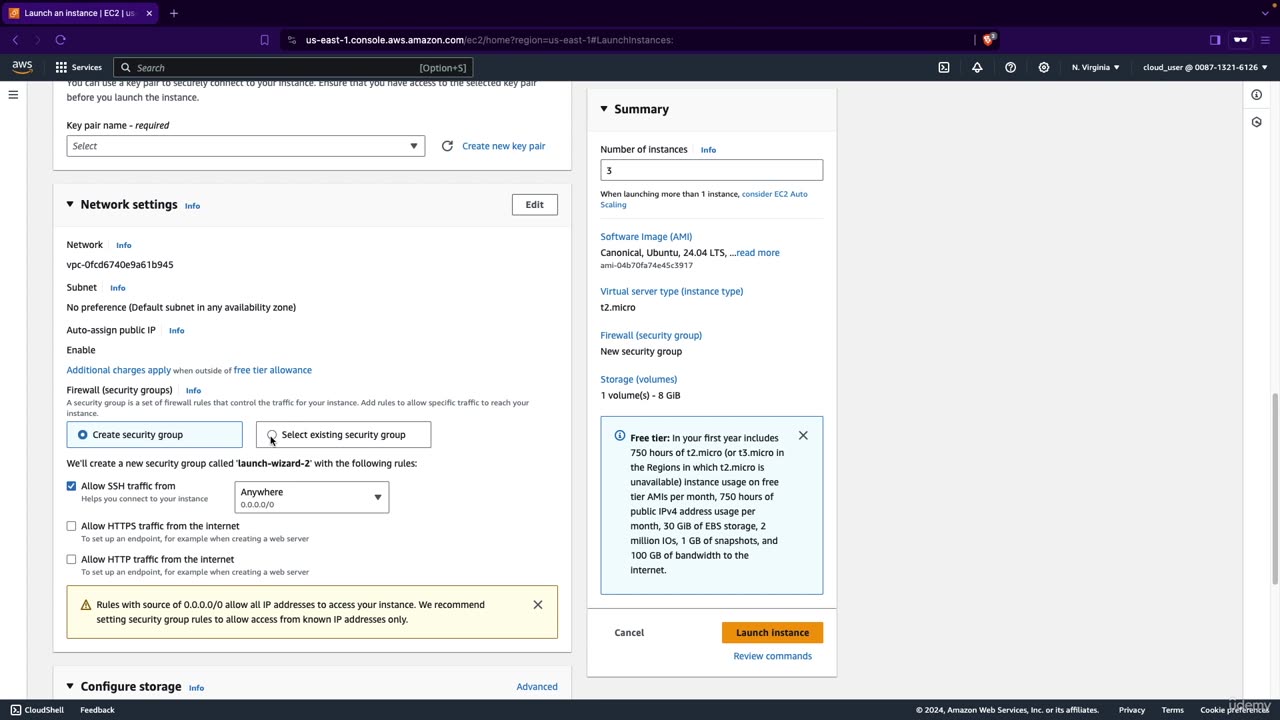Open Review commands link
Viewport: 1280px width, 720px height.
click(773, 656)
